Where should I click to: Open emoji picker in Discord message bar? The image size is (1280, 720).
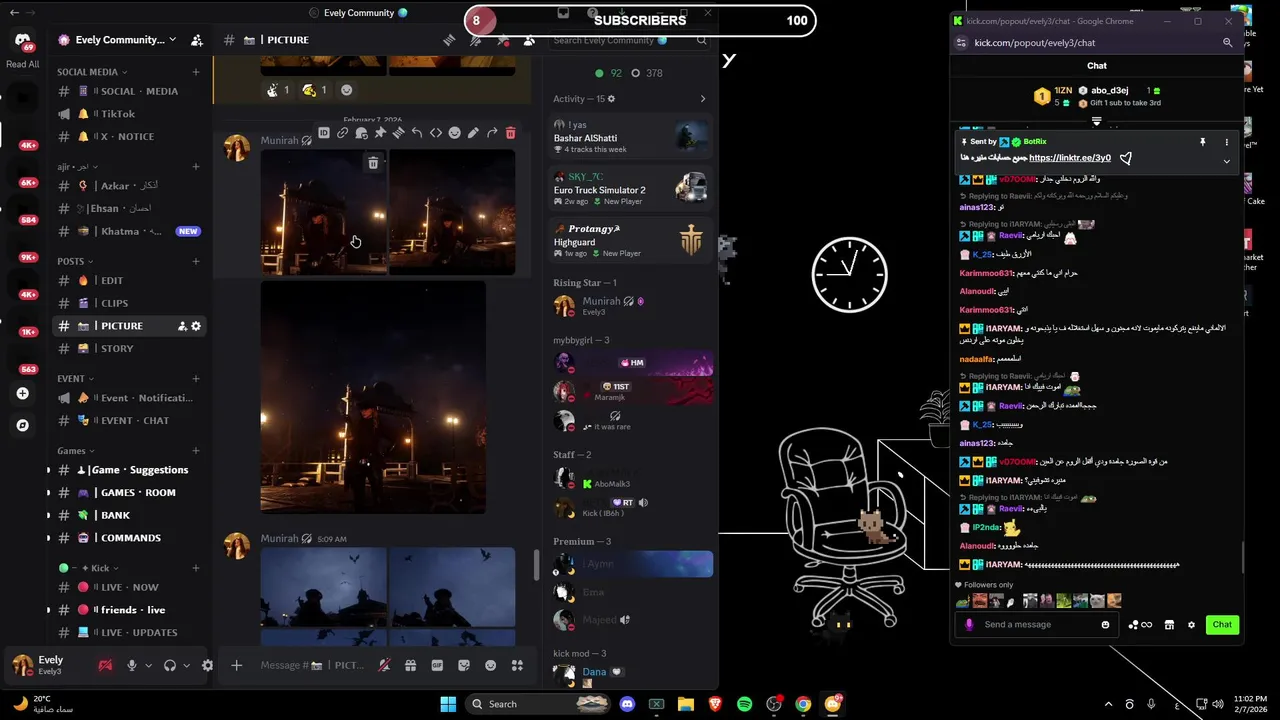(490, 665)
